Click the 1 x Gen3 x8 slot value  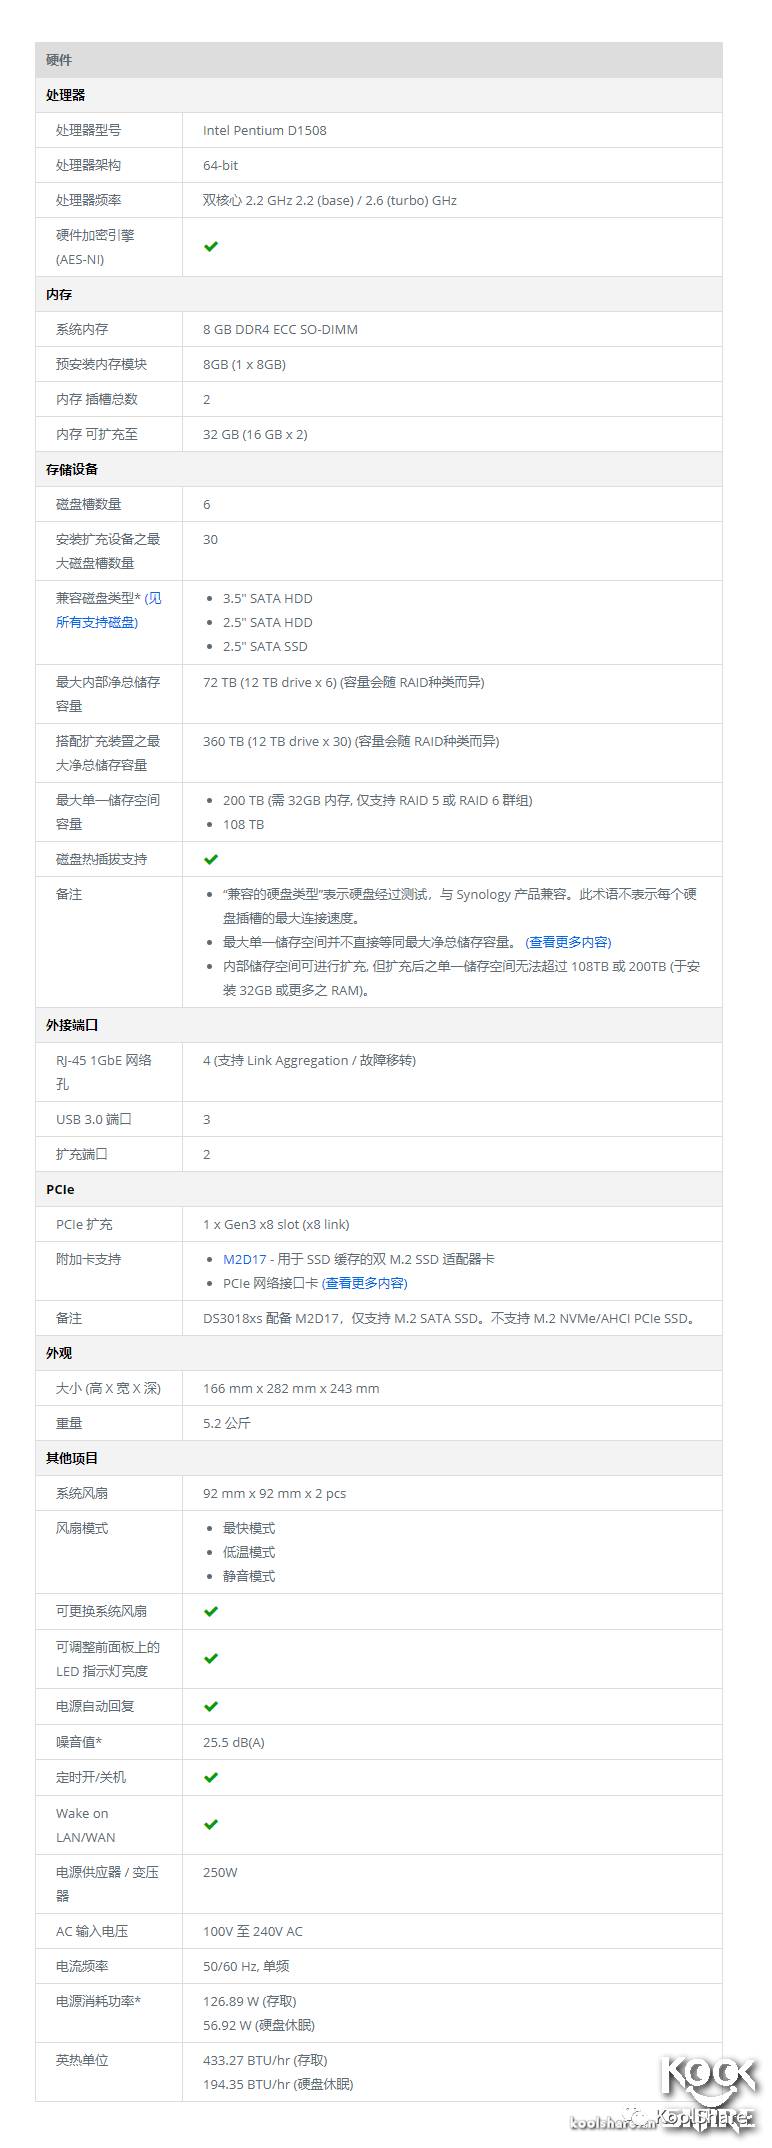(276, 1224)
